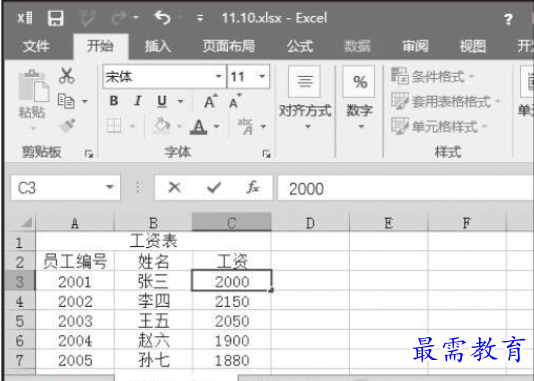Click the Redo arrow in quick access toolbar
This screenshot has width=534, height=381.
tap(120, 18)
